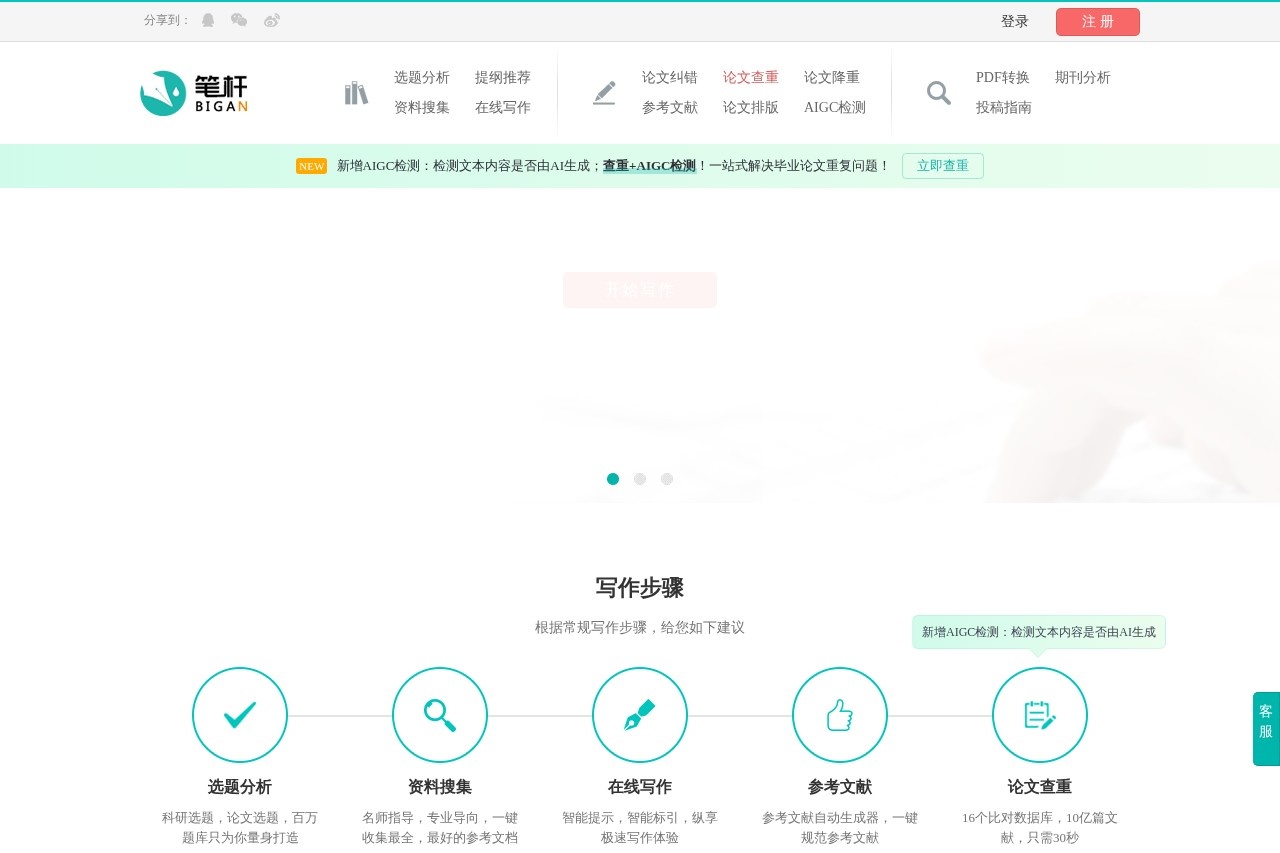Select the second carousel dot indicator
The height and width of the screenshot is (853, 1280).
(640, 479)
